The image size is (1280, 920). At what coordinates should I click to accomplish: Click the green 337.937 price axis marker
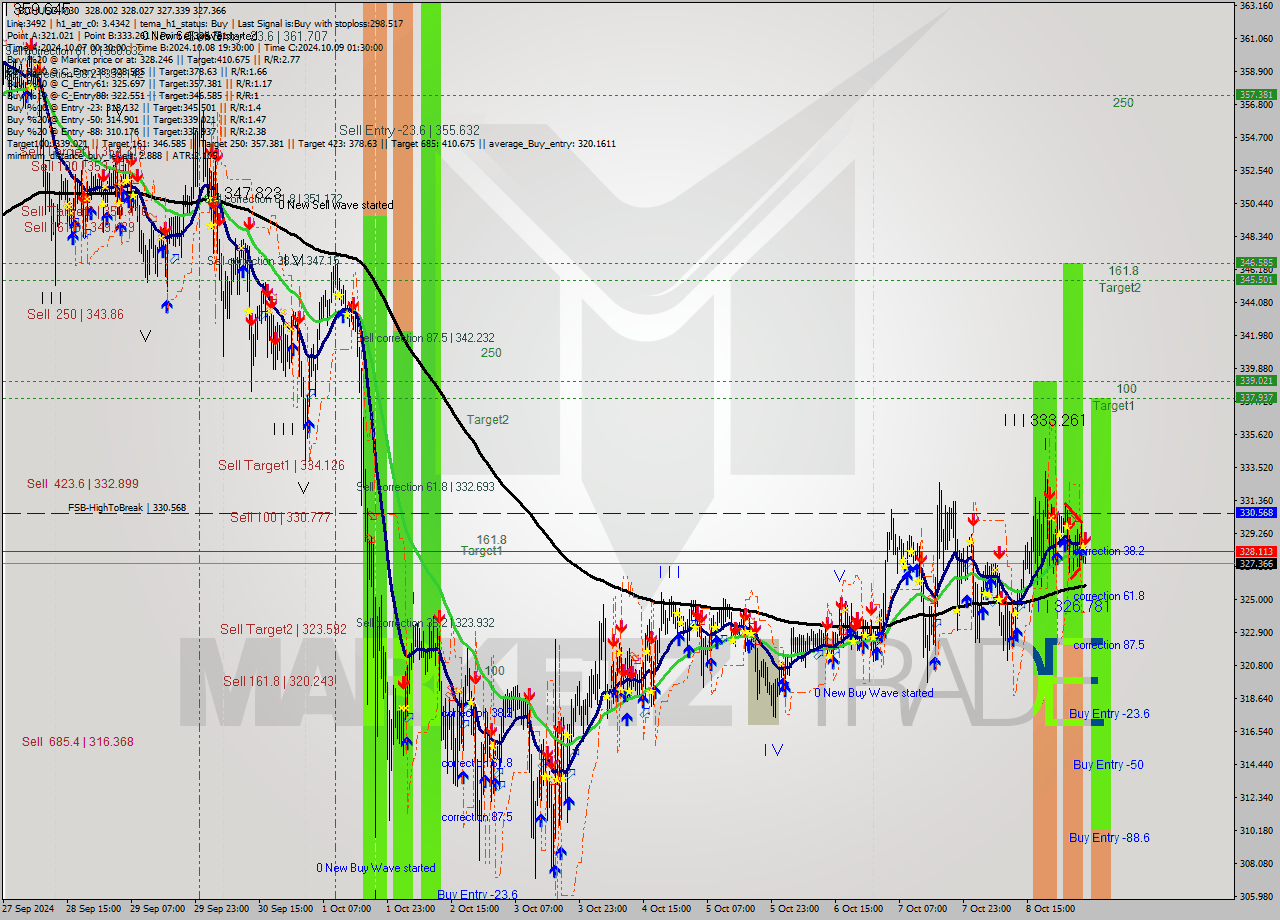1256,397
